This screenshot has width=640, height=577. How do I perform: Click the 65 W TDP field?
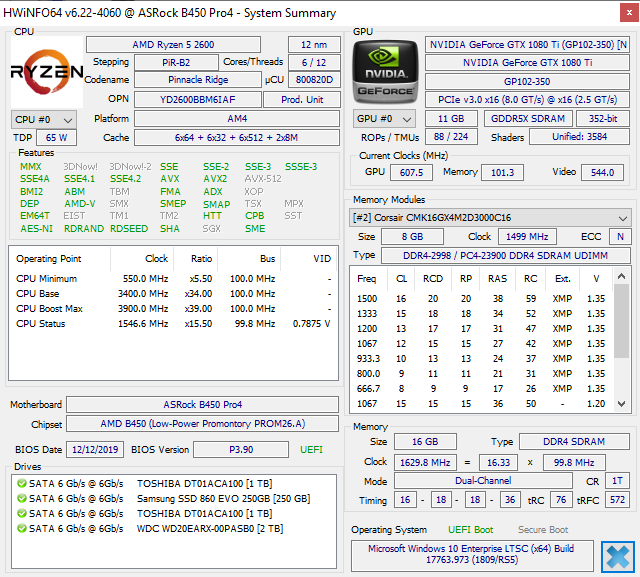click(x=56, y=138)
